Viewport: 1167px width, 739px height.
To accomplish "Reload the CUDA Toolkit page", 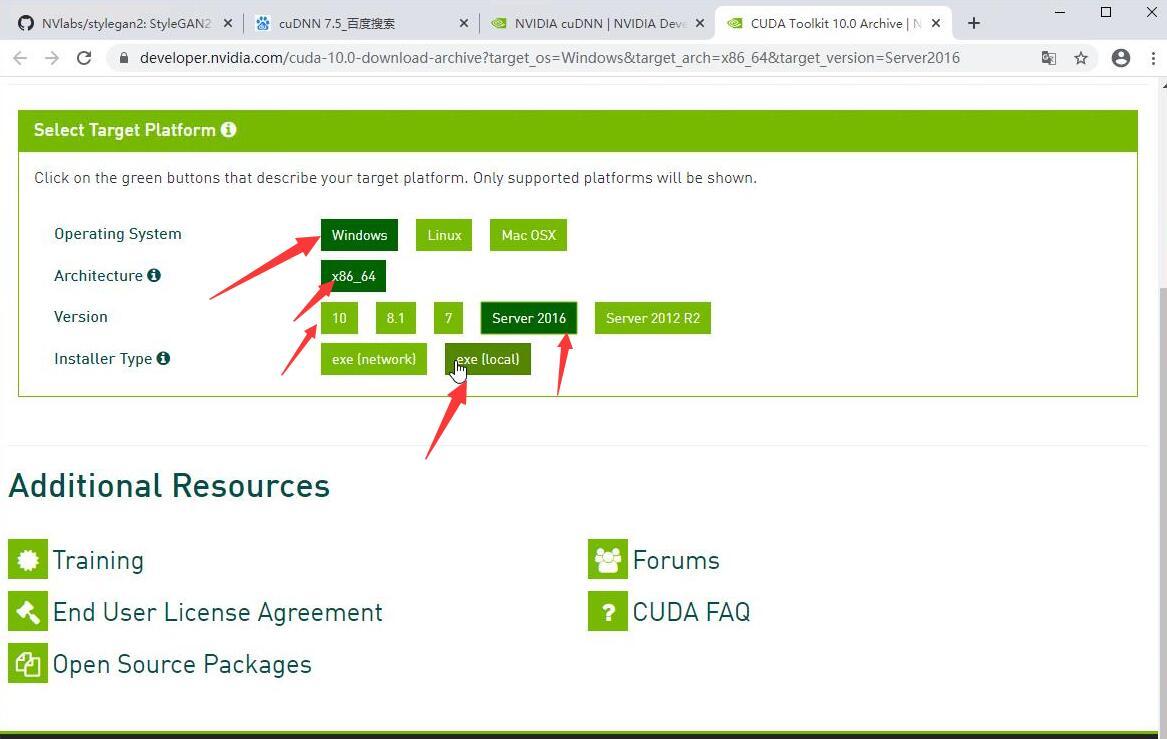I will 84,58.
